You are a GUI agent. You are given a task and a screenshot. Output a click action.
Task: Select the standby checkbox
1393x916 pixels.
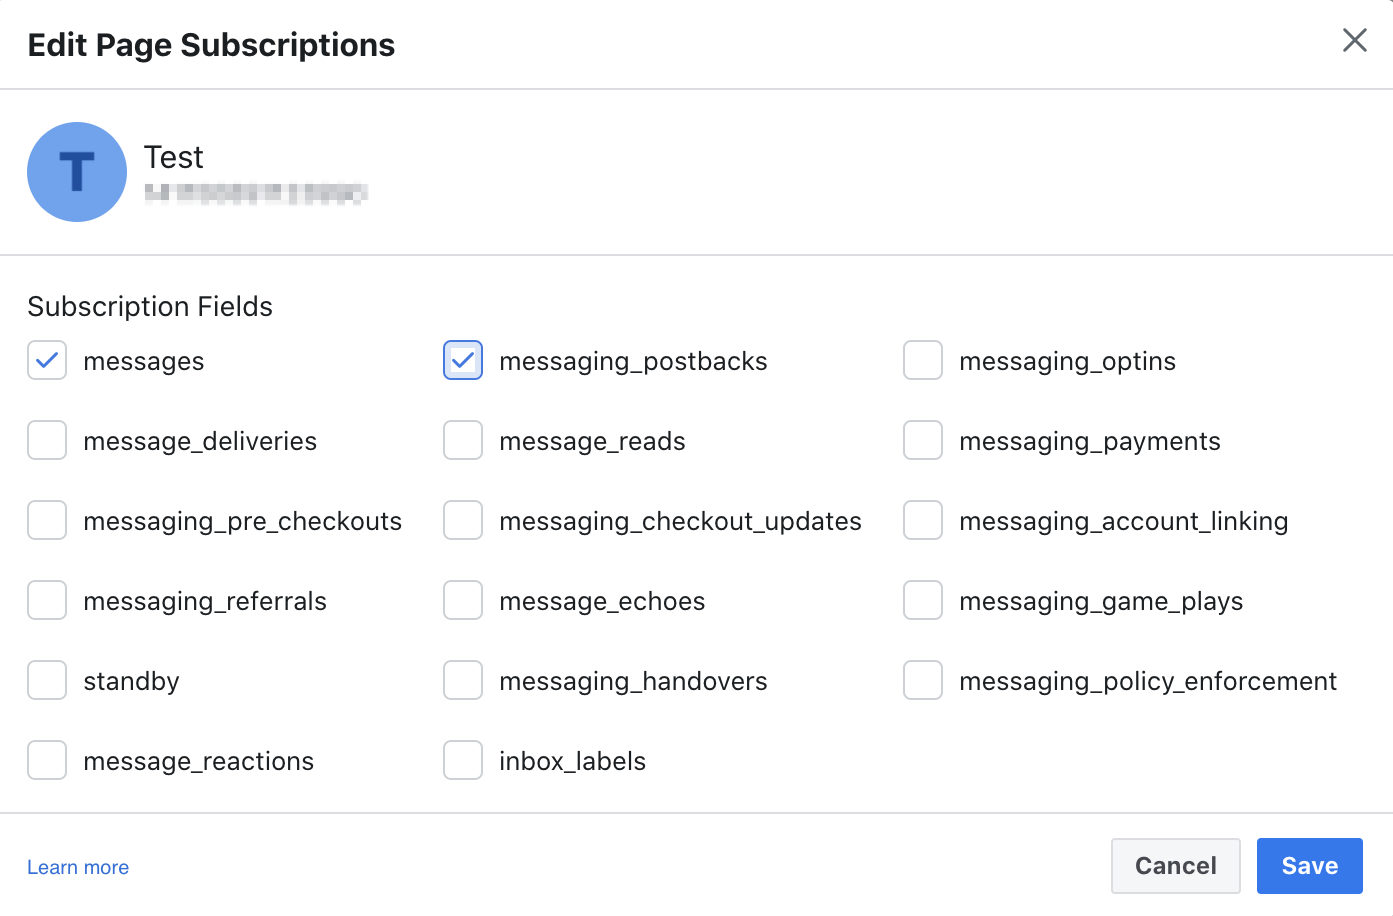pyautogui.click(x=47, y=681)
